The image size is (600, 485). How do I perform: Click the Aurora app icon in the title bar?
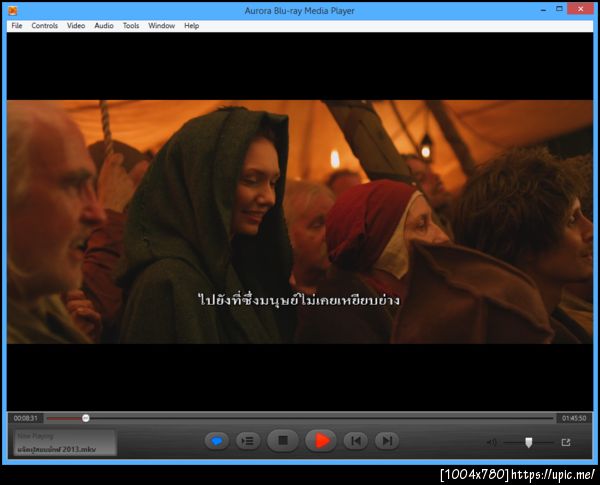13,11
